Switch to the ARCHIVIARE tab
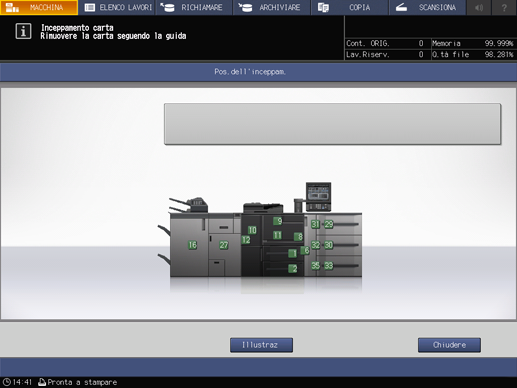 point(272,7)
